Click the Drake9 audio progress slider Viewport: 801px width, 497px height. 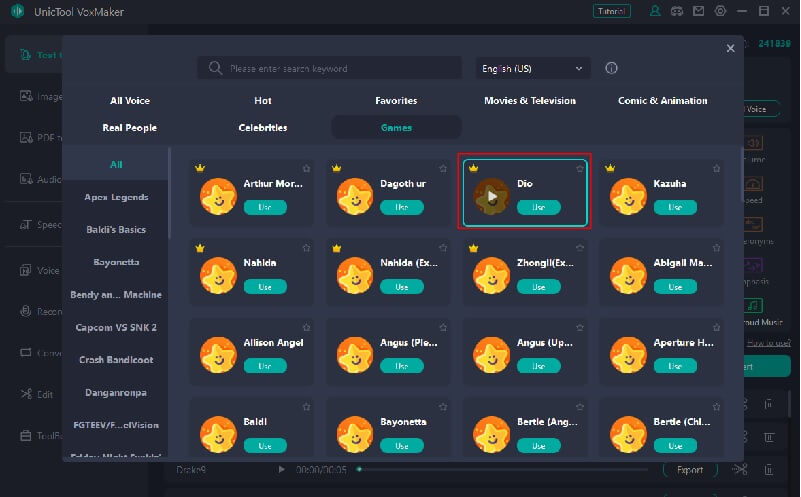tap(503, 469)
